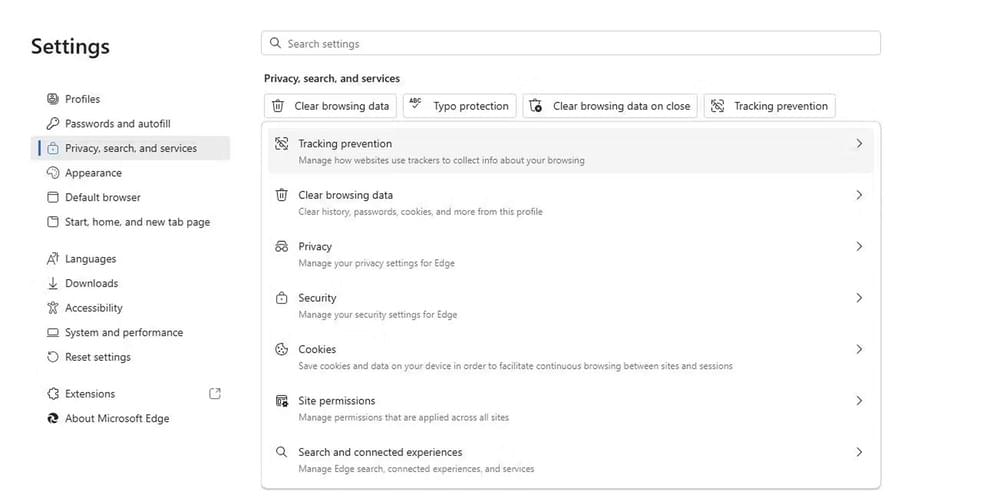Click the Tracking prevention chip label
The height and width of the screenshot is (501, 1000).
pos(781,106)
